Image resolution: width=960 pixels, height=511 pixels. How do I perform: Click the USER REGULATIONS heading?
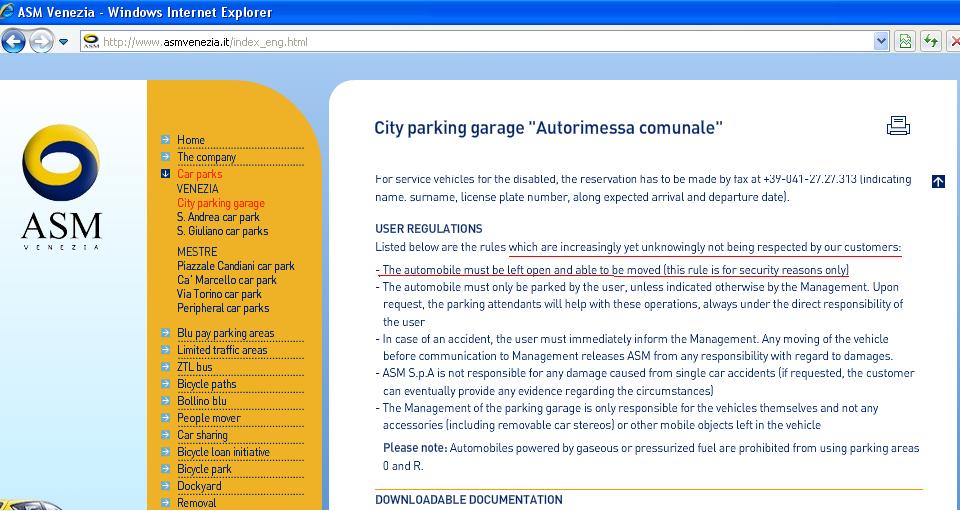point(429,229)
